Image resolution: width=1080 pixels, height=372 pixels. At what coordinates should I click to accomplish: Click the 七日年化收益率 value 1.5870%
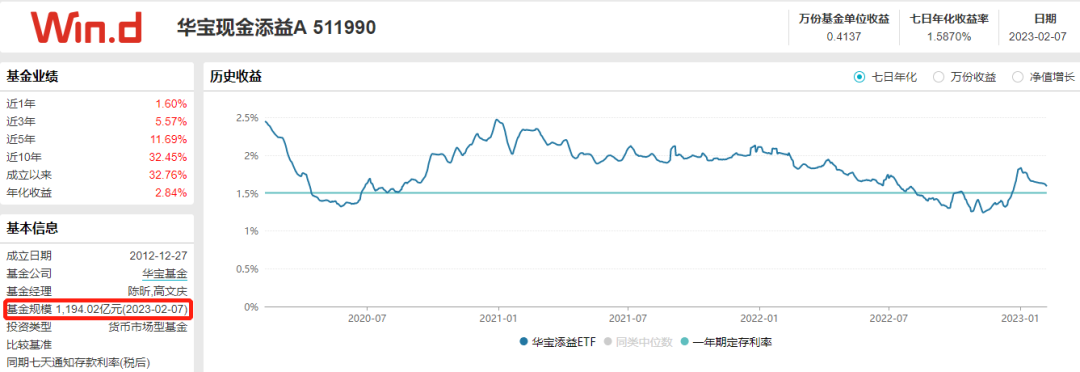(x=948, y=37)
